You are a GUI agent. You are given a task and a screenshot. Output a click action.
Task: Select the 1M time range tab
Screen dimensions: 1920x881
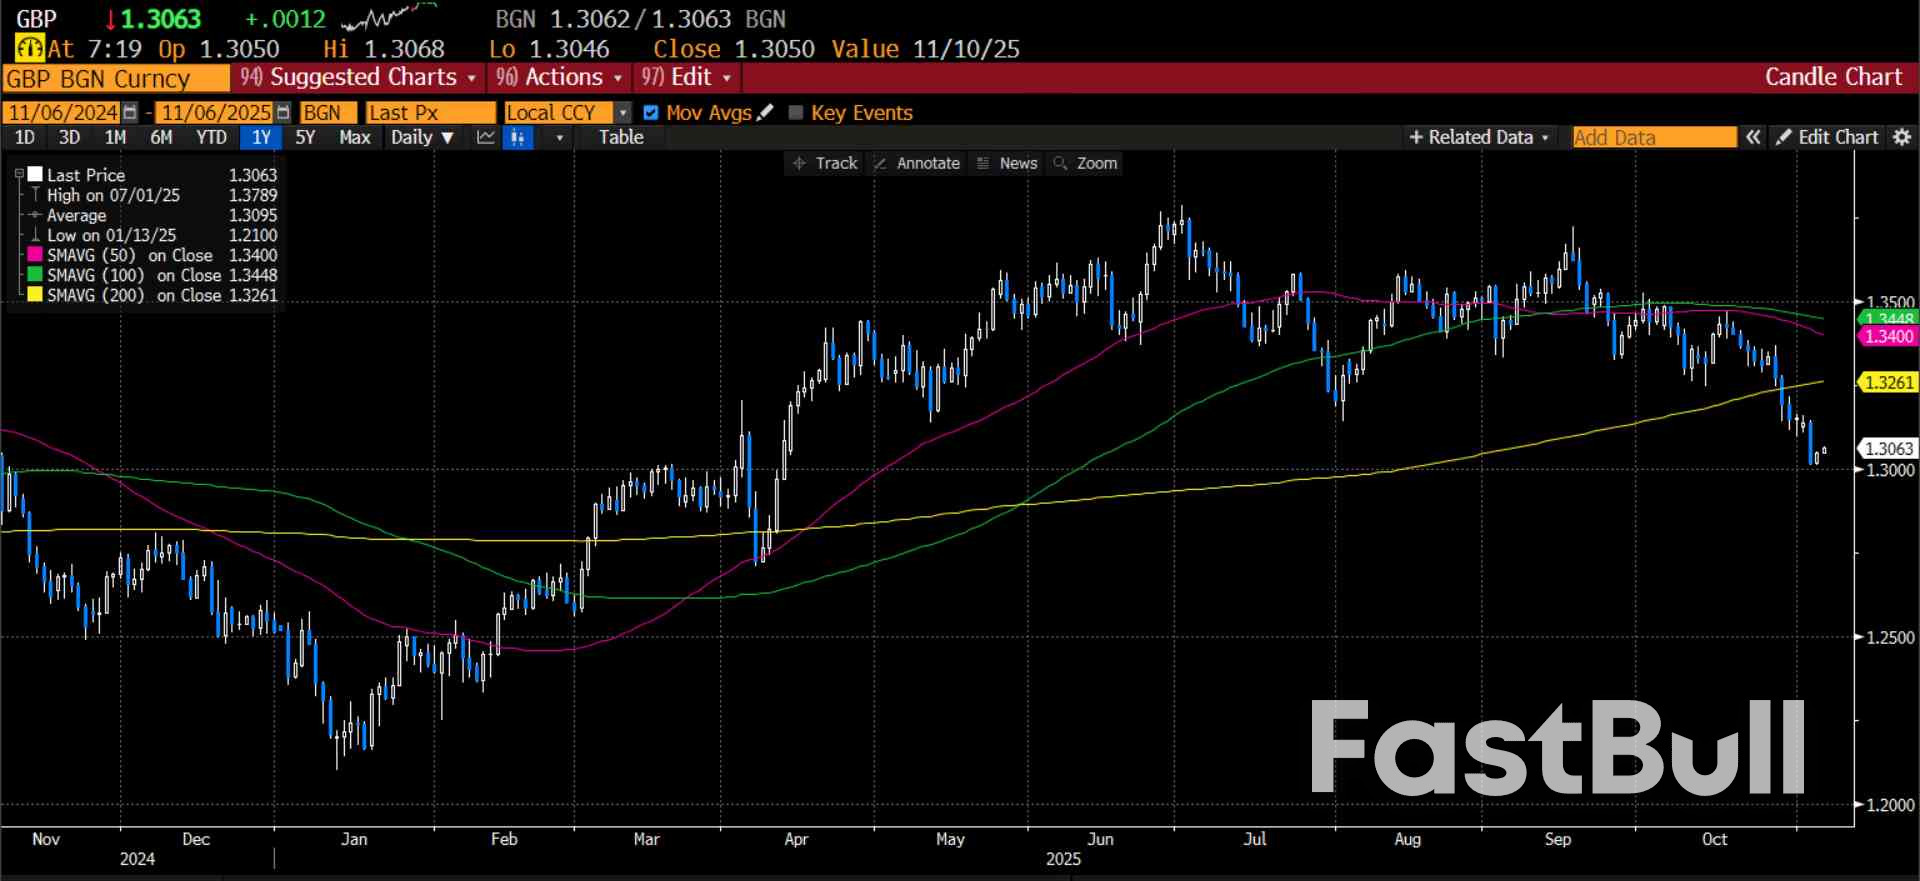115,138
